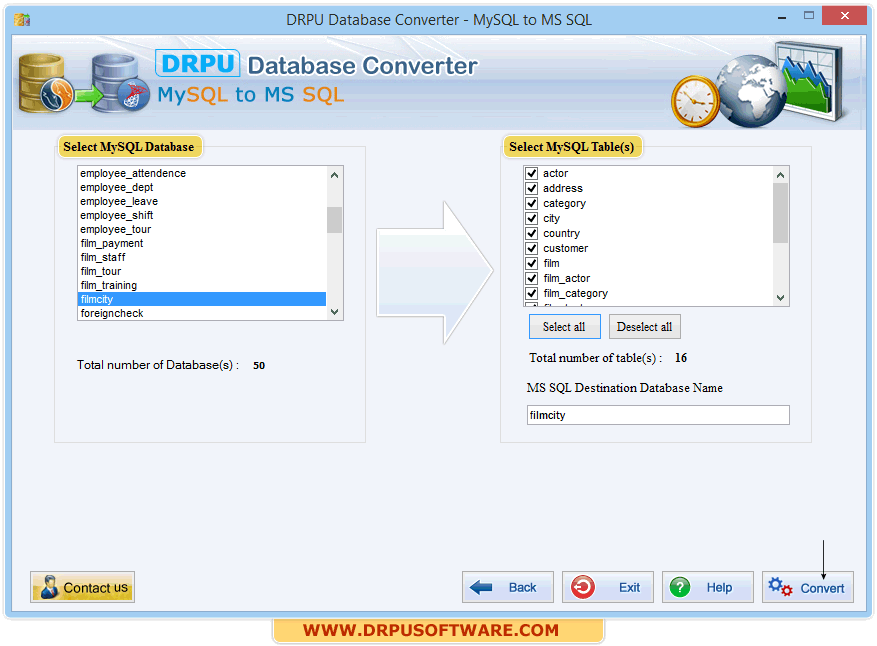Image resolution: width=877 pixels, height=646 pixels.
Task: Click table list scroll down arrow
Action: pyautogui.click(x=781, y=298)
